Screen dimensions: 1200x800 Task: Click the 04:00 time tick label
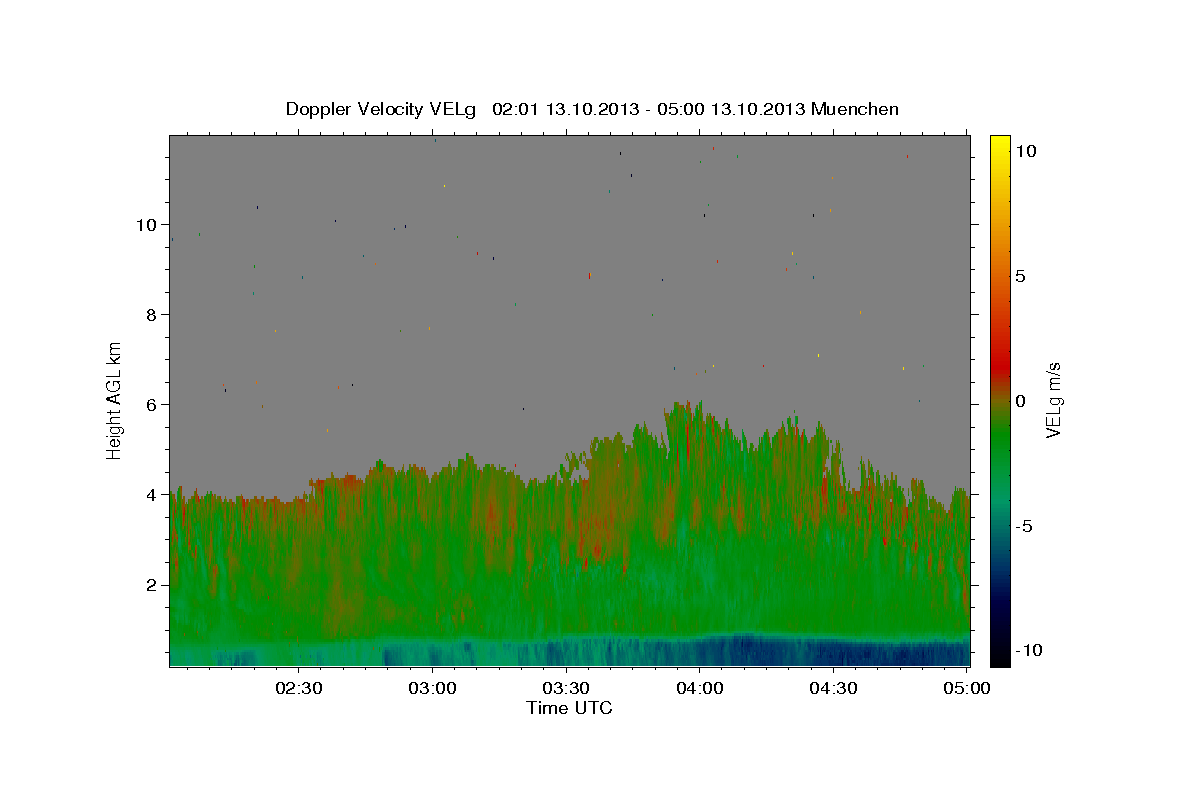click(700, 688)
